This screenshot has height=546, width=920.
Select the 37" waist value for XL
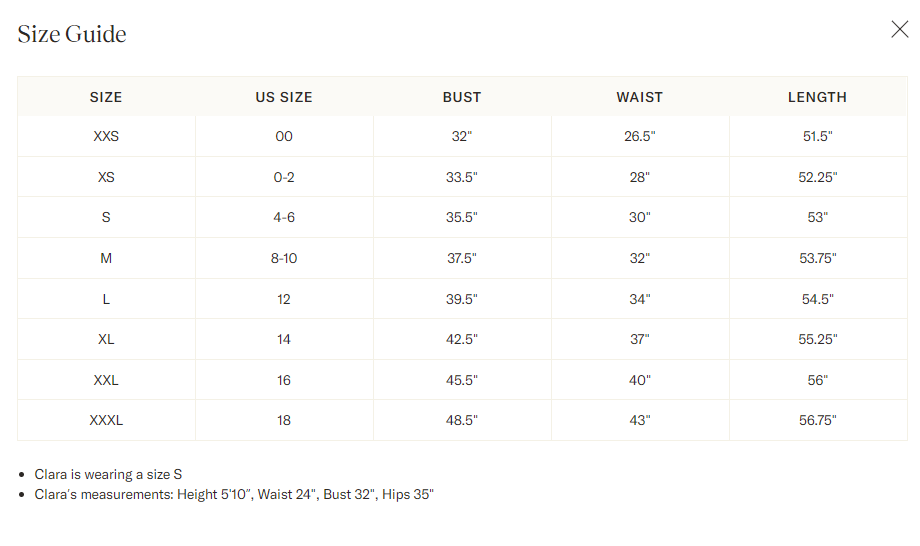640,339
